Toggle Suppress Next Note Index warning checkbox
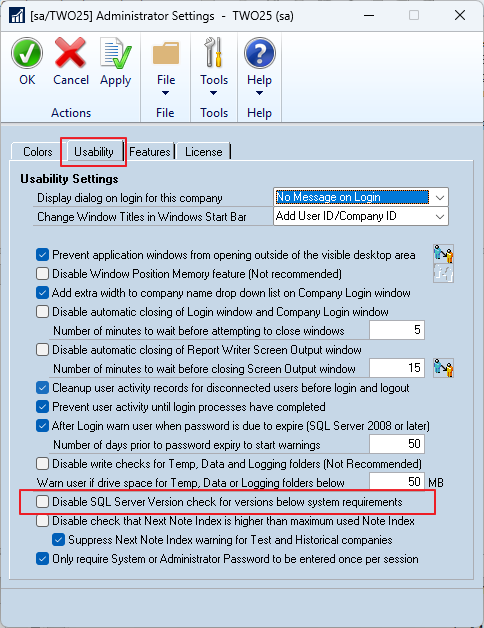This screenshot has width=484, height=628. point(58,540)
